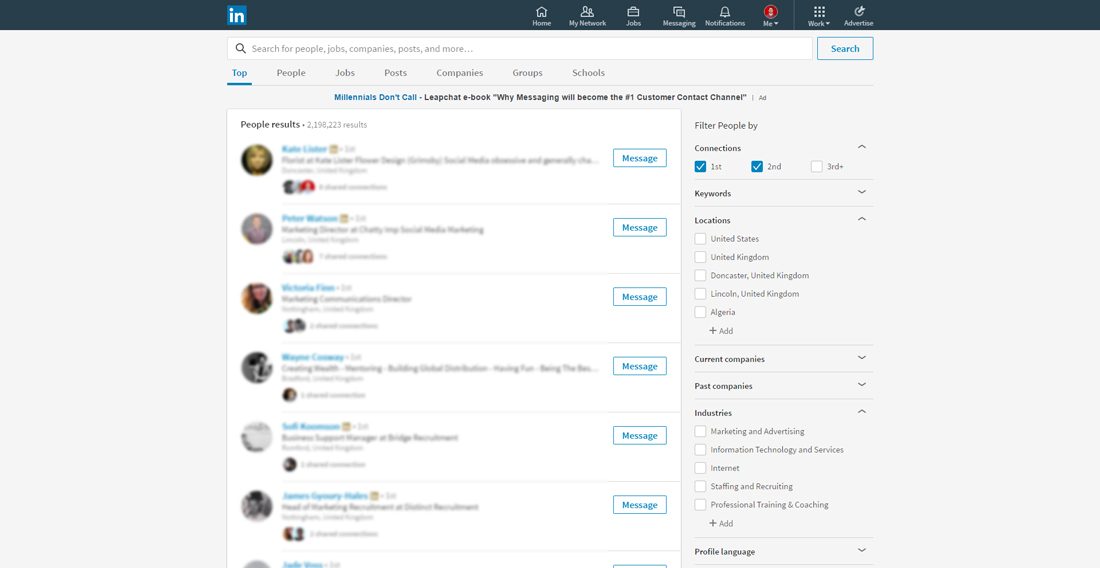Message James Gyoury-Hales
The image size is (1100, 568).
pos(640,505)
